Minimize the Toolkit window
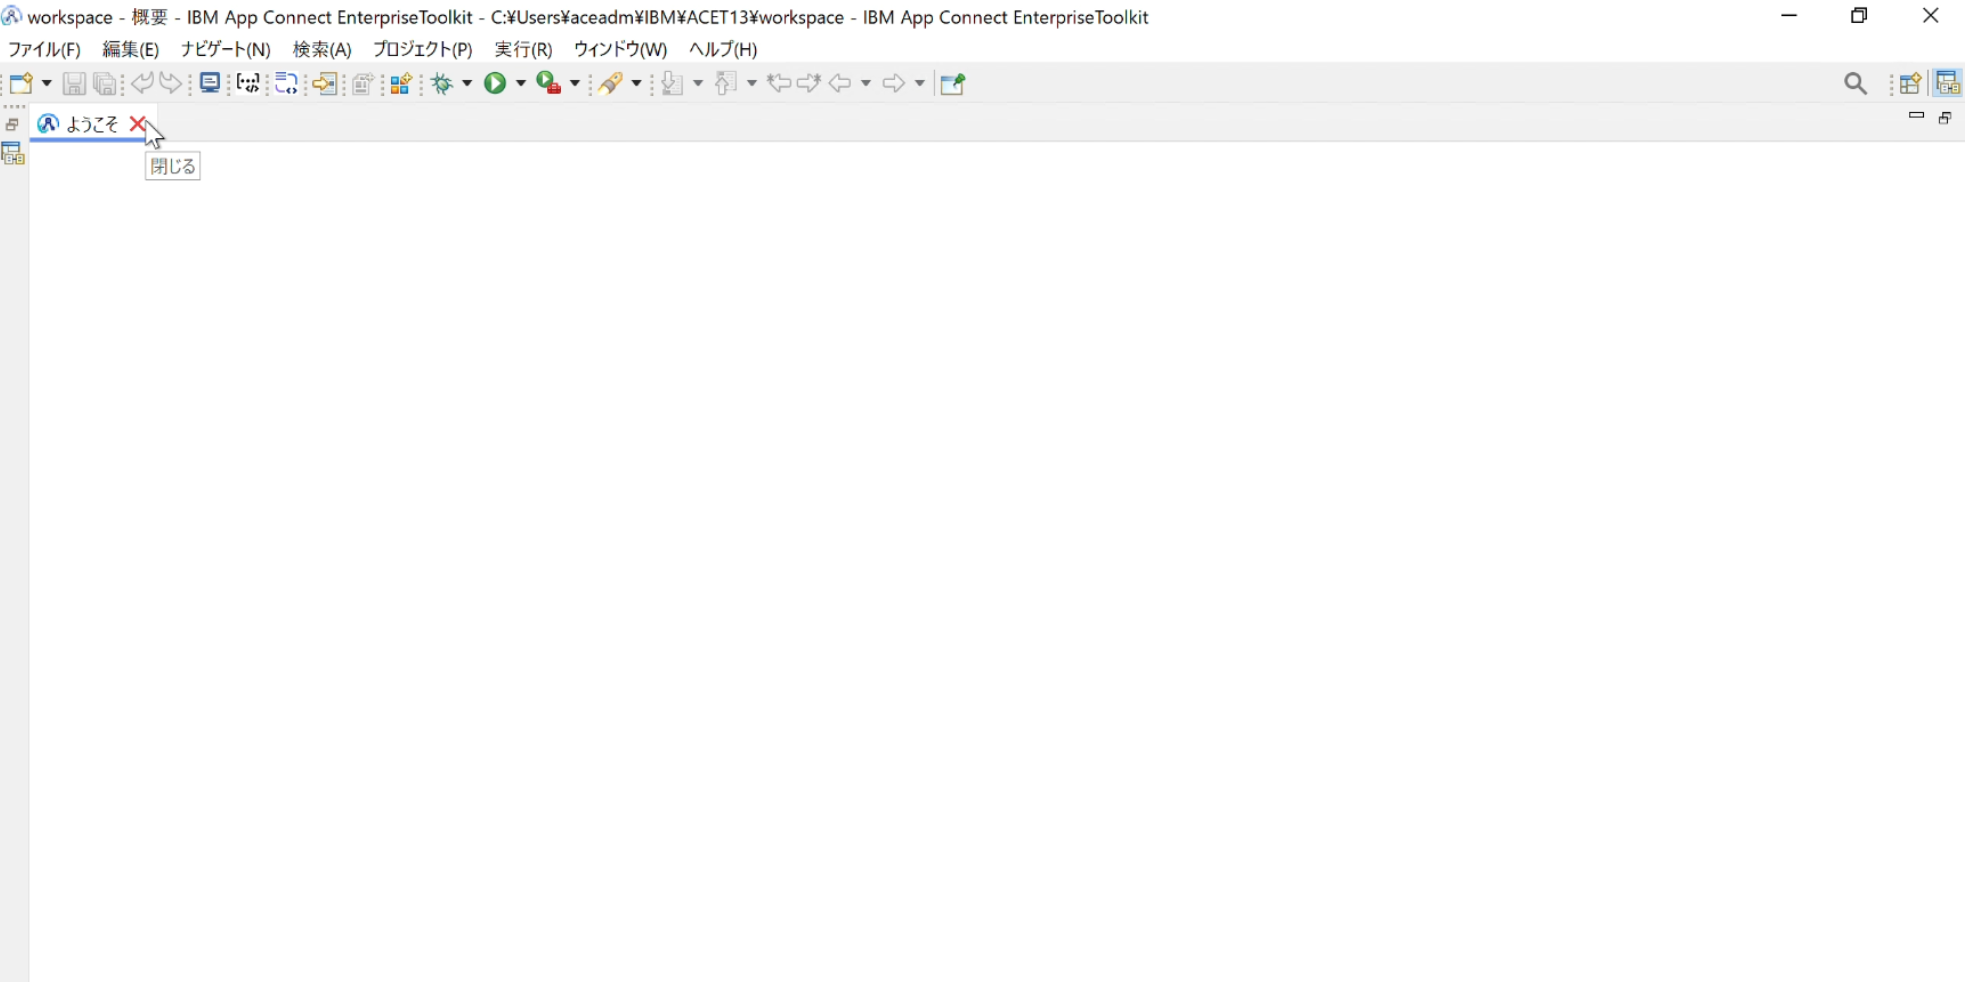The image size is (1965, 982). (1789, 16)
